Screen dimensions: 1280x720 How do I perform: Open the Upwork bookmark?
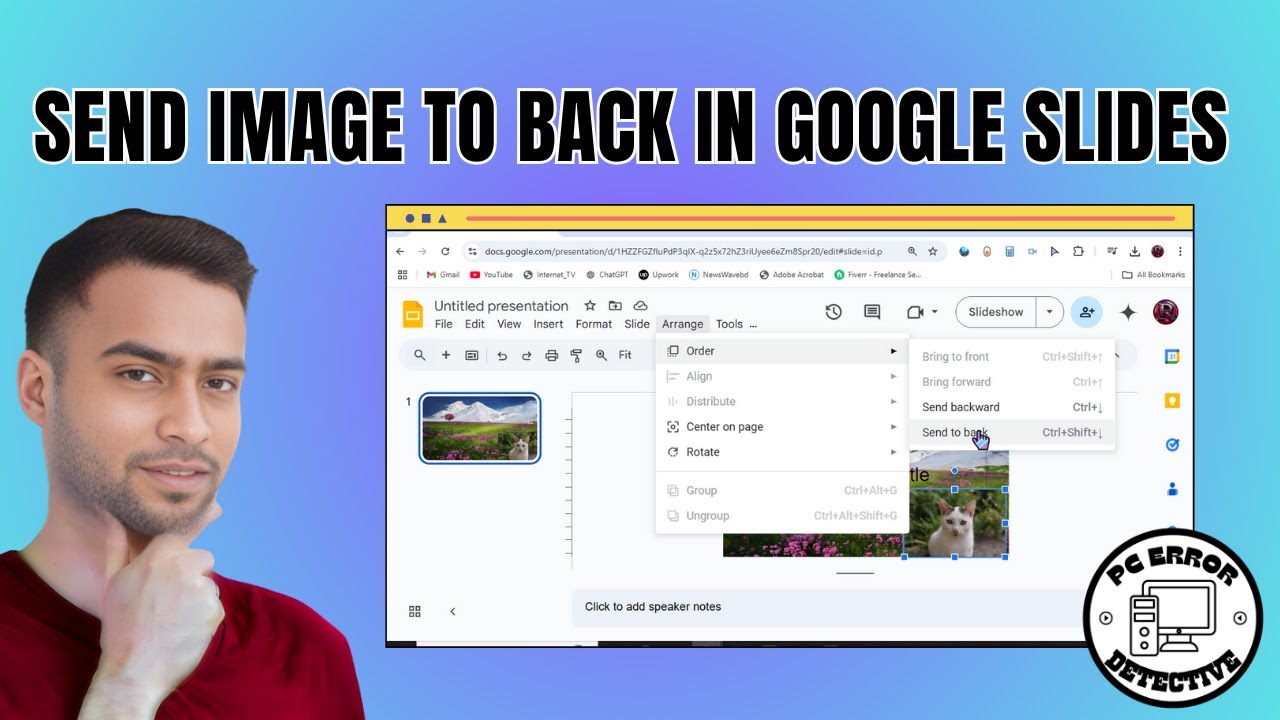point(658,274)
